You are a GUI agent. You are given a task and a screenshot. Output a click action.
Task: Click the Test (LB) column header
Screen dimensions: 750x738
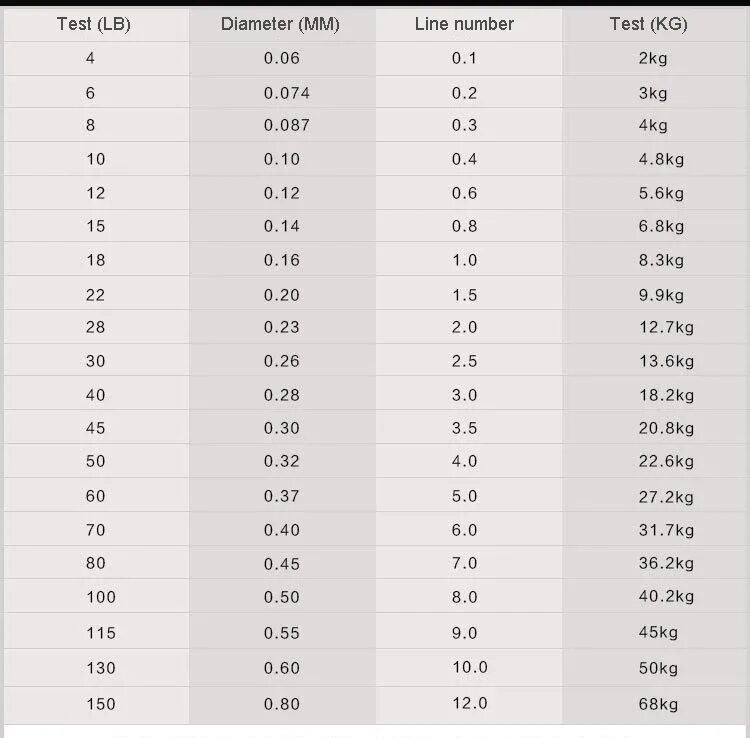click(94, 24)
